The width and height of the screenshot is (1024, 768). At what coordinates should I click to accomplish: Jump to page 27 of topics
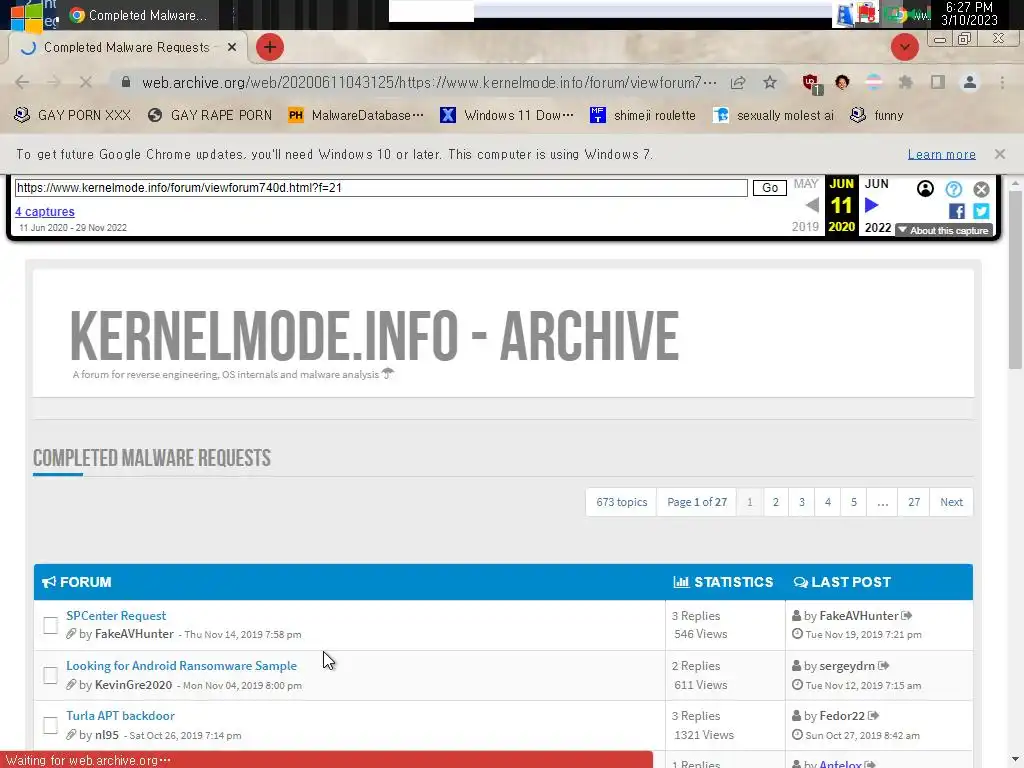(914, 502)
